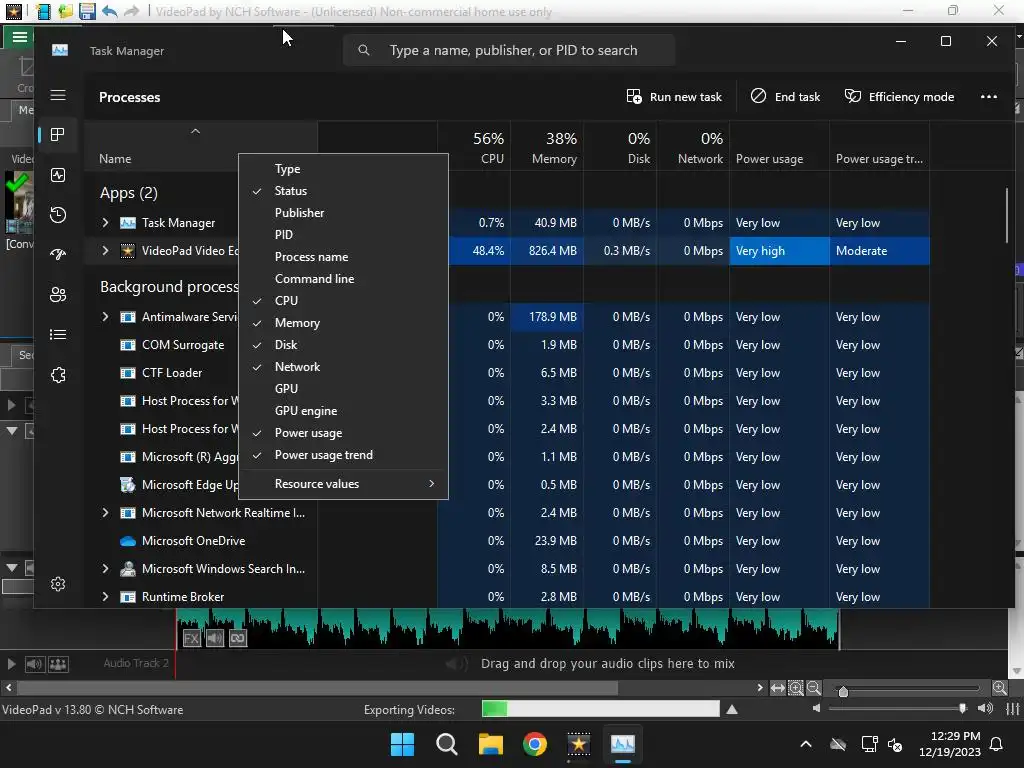The image size is (1024, 768).
Task: Open Startup apps icon in sidebar
Action: [x=58, y=255]
